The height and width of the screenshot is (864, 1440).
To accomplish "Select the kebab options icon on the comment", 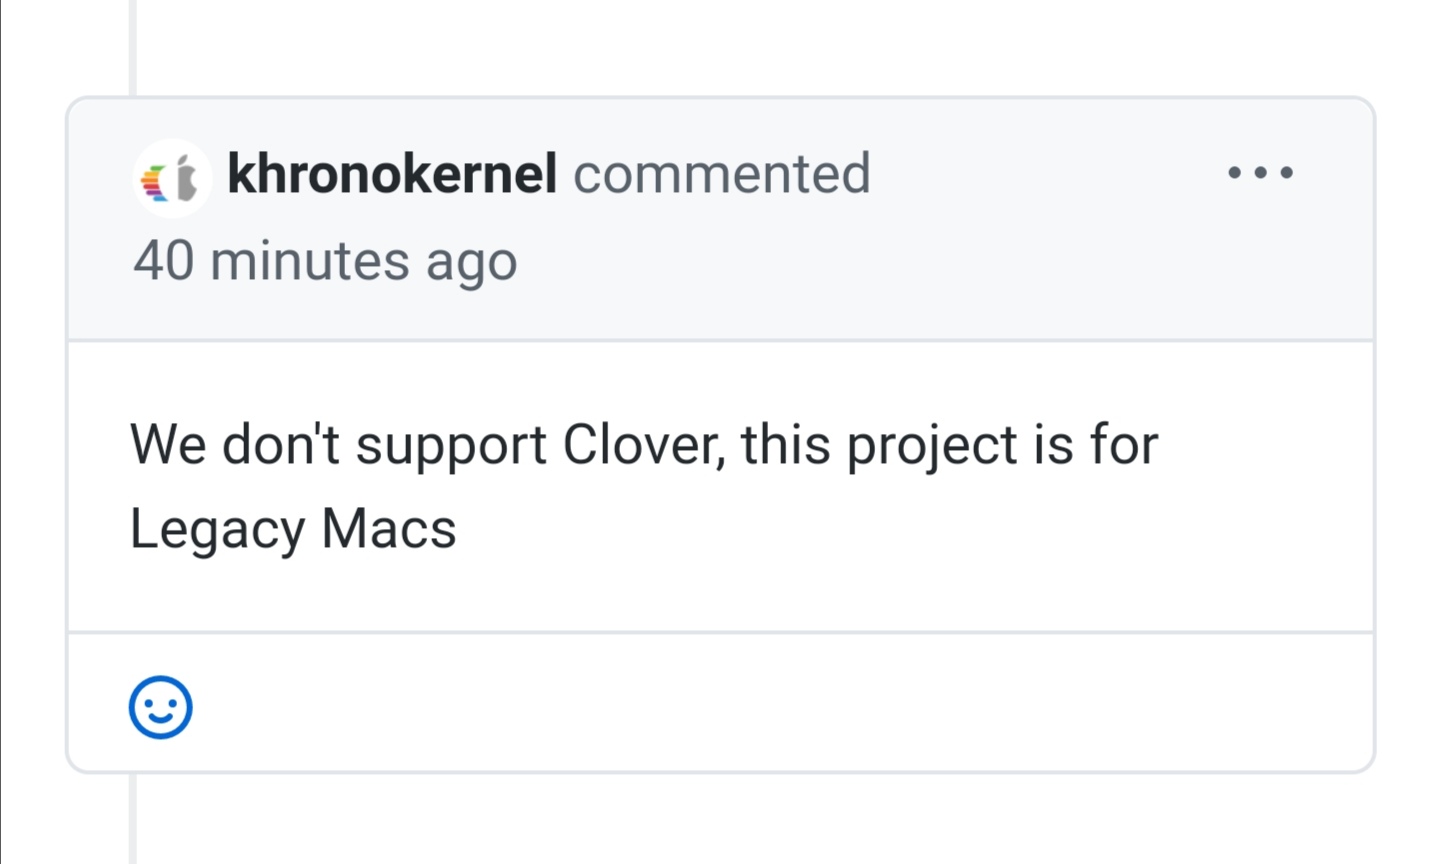I will pyautogui.click(x=1262, y=172).
